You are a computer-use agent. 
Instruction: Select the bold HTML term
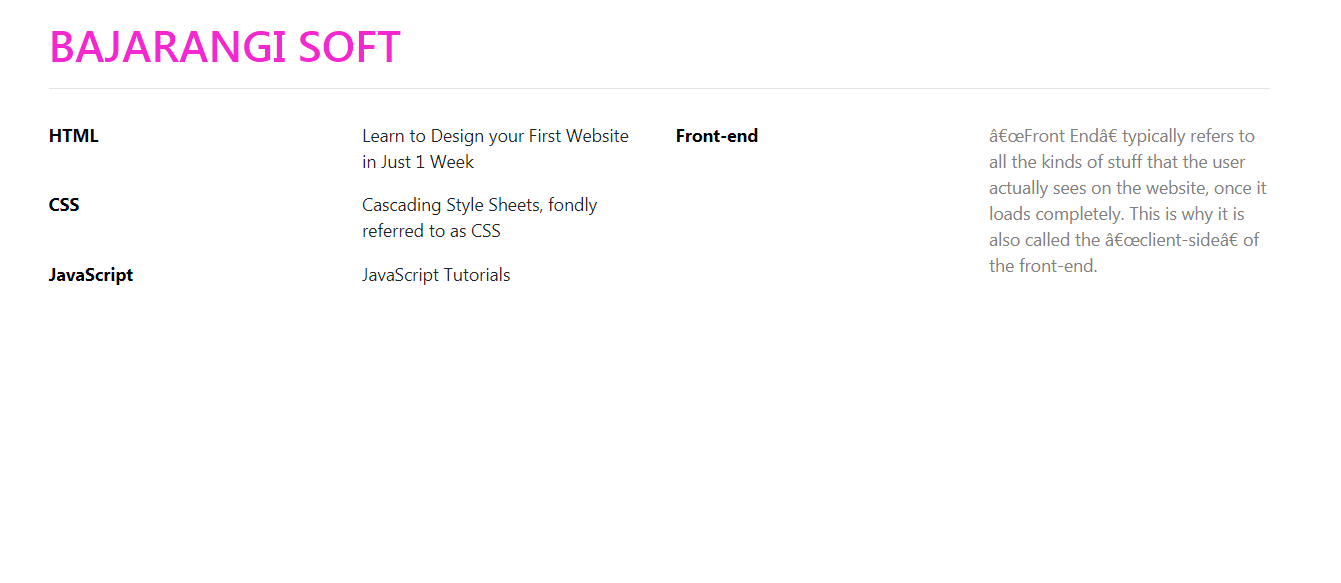(x=74, y=136)
